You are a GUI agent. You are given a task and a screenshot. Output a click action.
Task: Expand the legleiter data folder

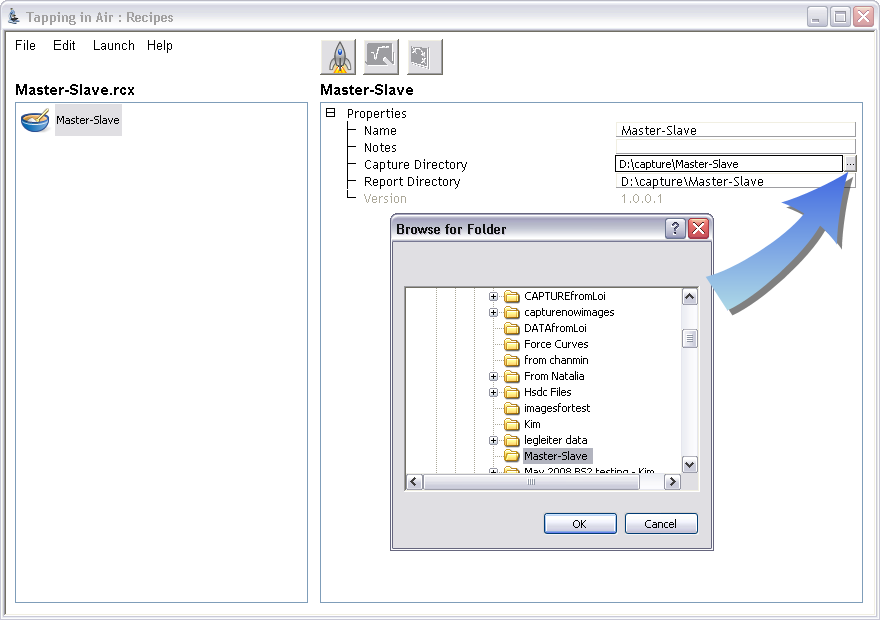pos(493,440)
